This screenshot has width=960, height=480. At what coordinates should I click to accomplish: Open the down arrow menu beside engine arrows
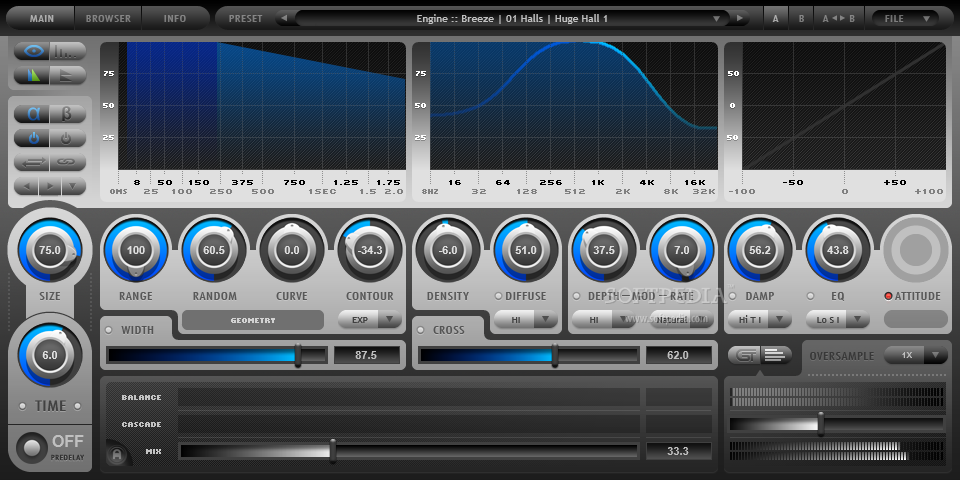[73, 186]
